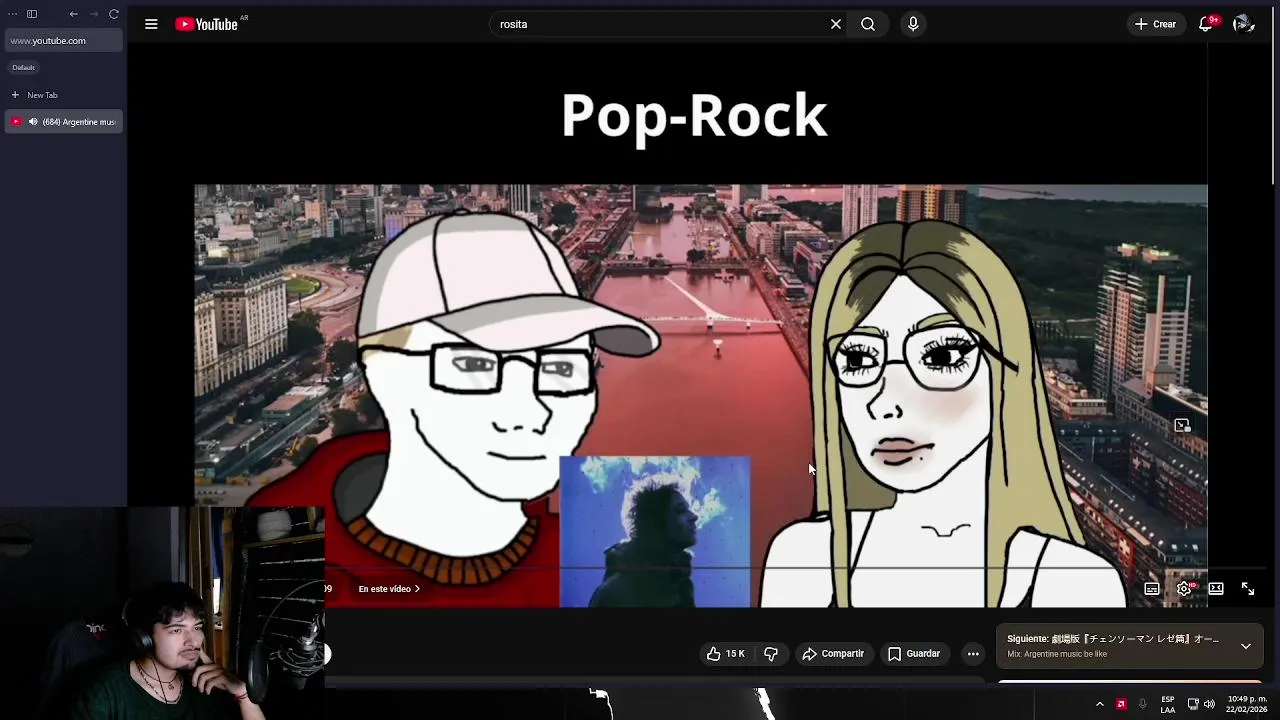
Task: Open the clock showing 10:49 p. m.
Action: (1247, 704)
